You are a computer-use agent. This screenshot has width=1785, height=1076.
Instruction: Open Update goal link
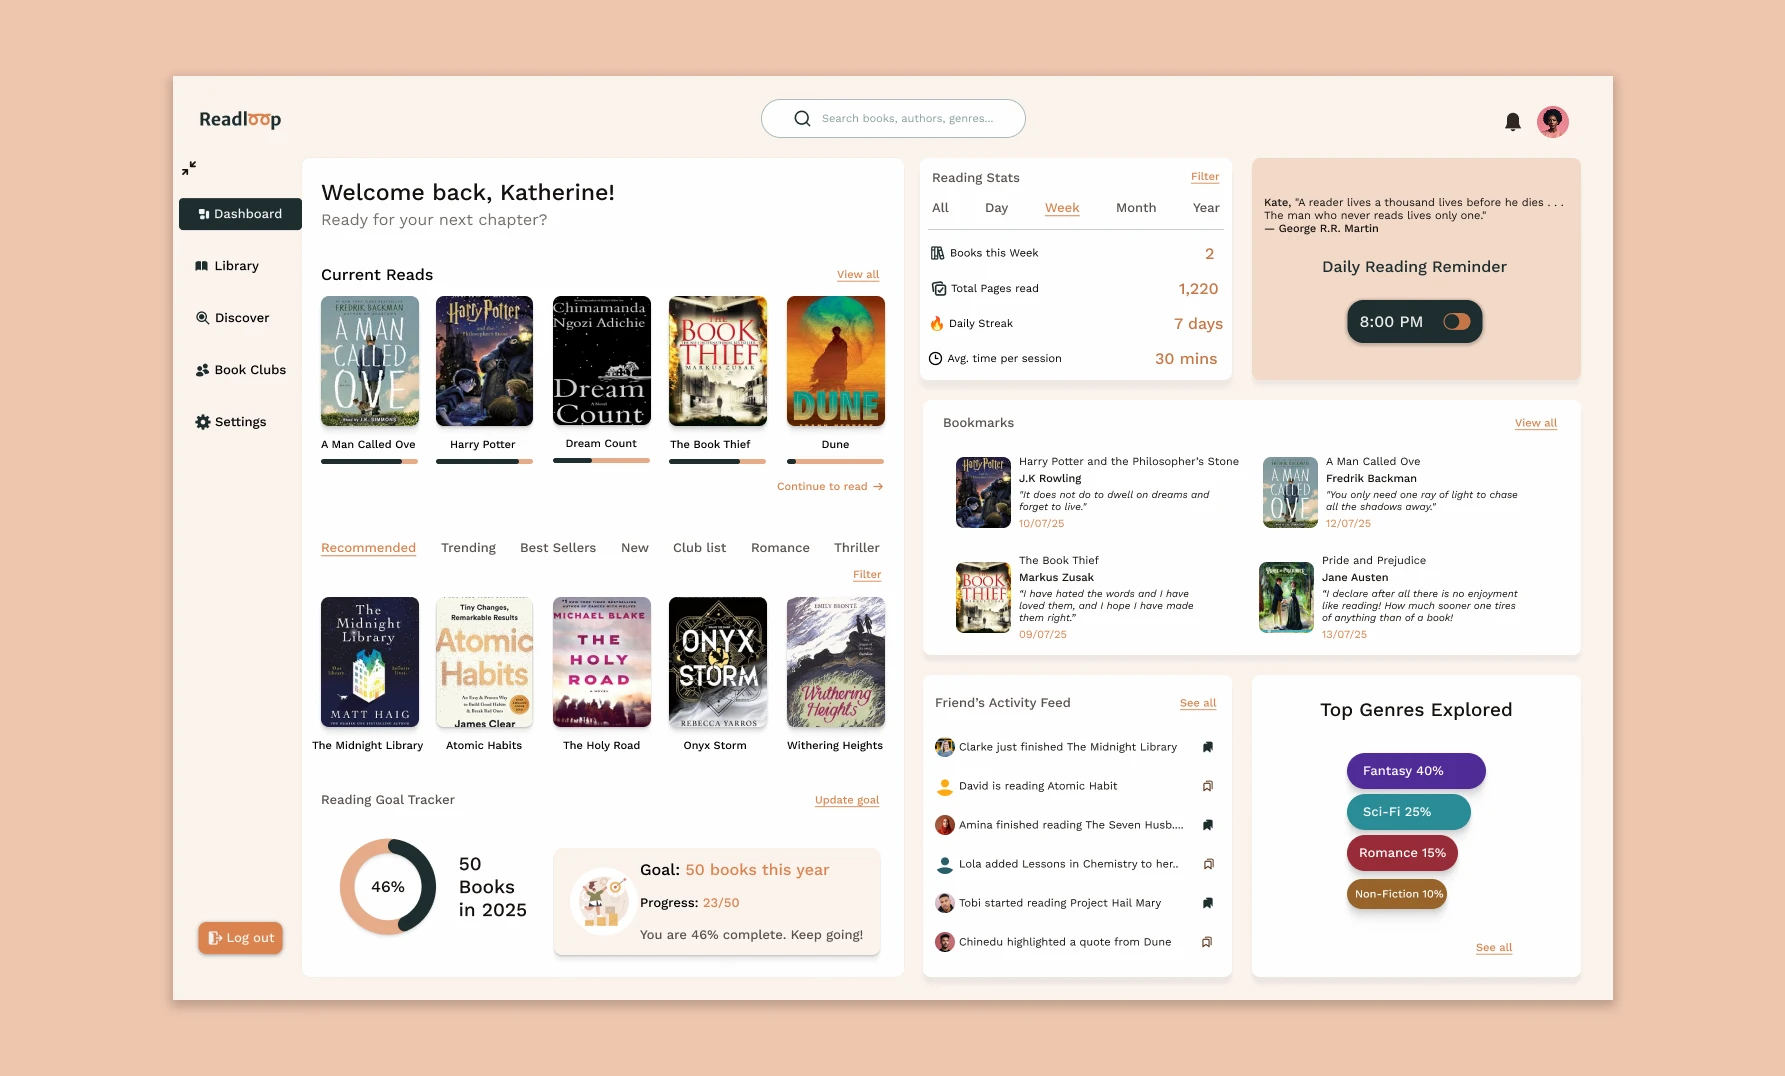[847, 800]
